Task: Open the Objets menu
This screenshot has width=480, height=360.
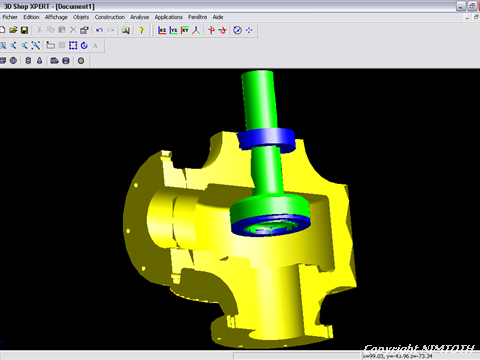Action: 81,17
